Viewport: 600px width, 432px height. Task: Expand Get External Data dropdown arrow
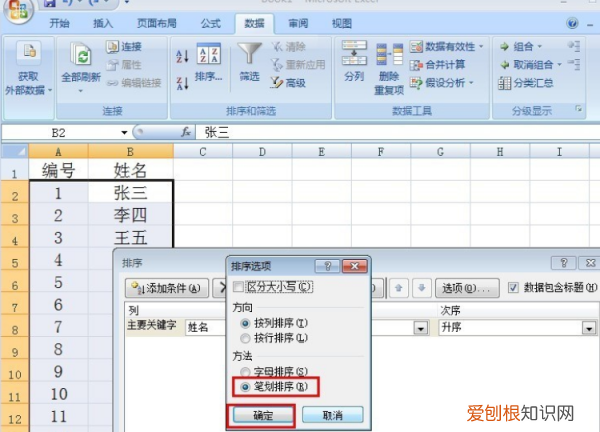(x=50, y=91)
